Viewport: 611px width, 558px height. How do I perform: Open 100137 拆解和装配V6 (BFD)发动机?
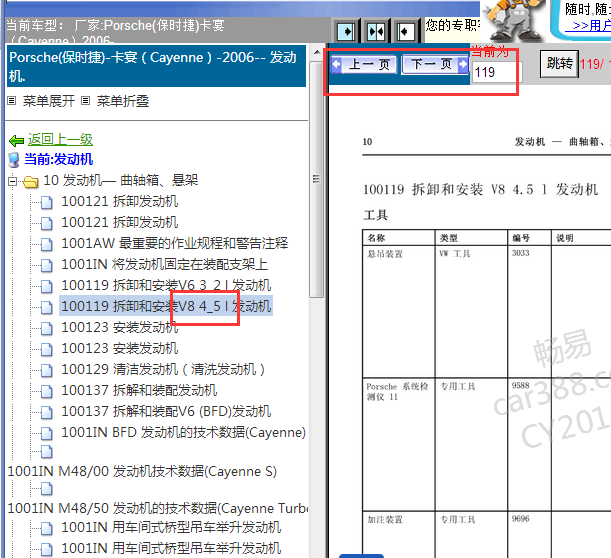pyautogui.click(x=166, y=411)
